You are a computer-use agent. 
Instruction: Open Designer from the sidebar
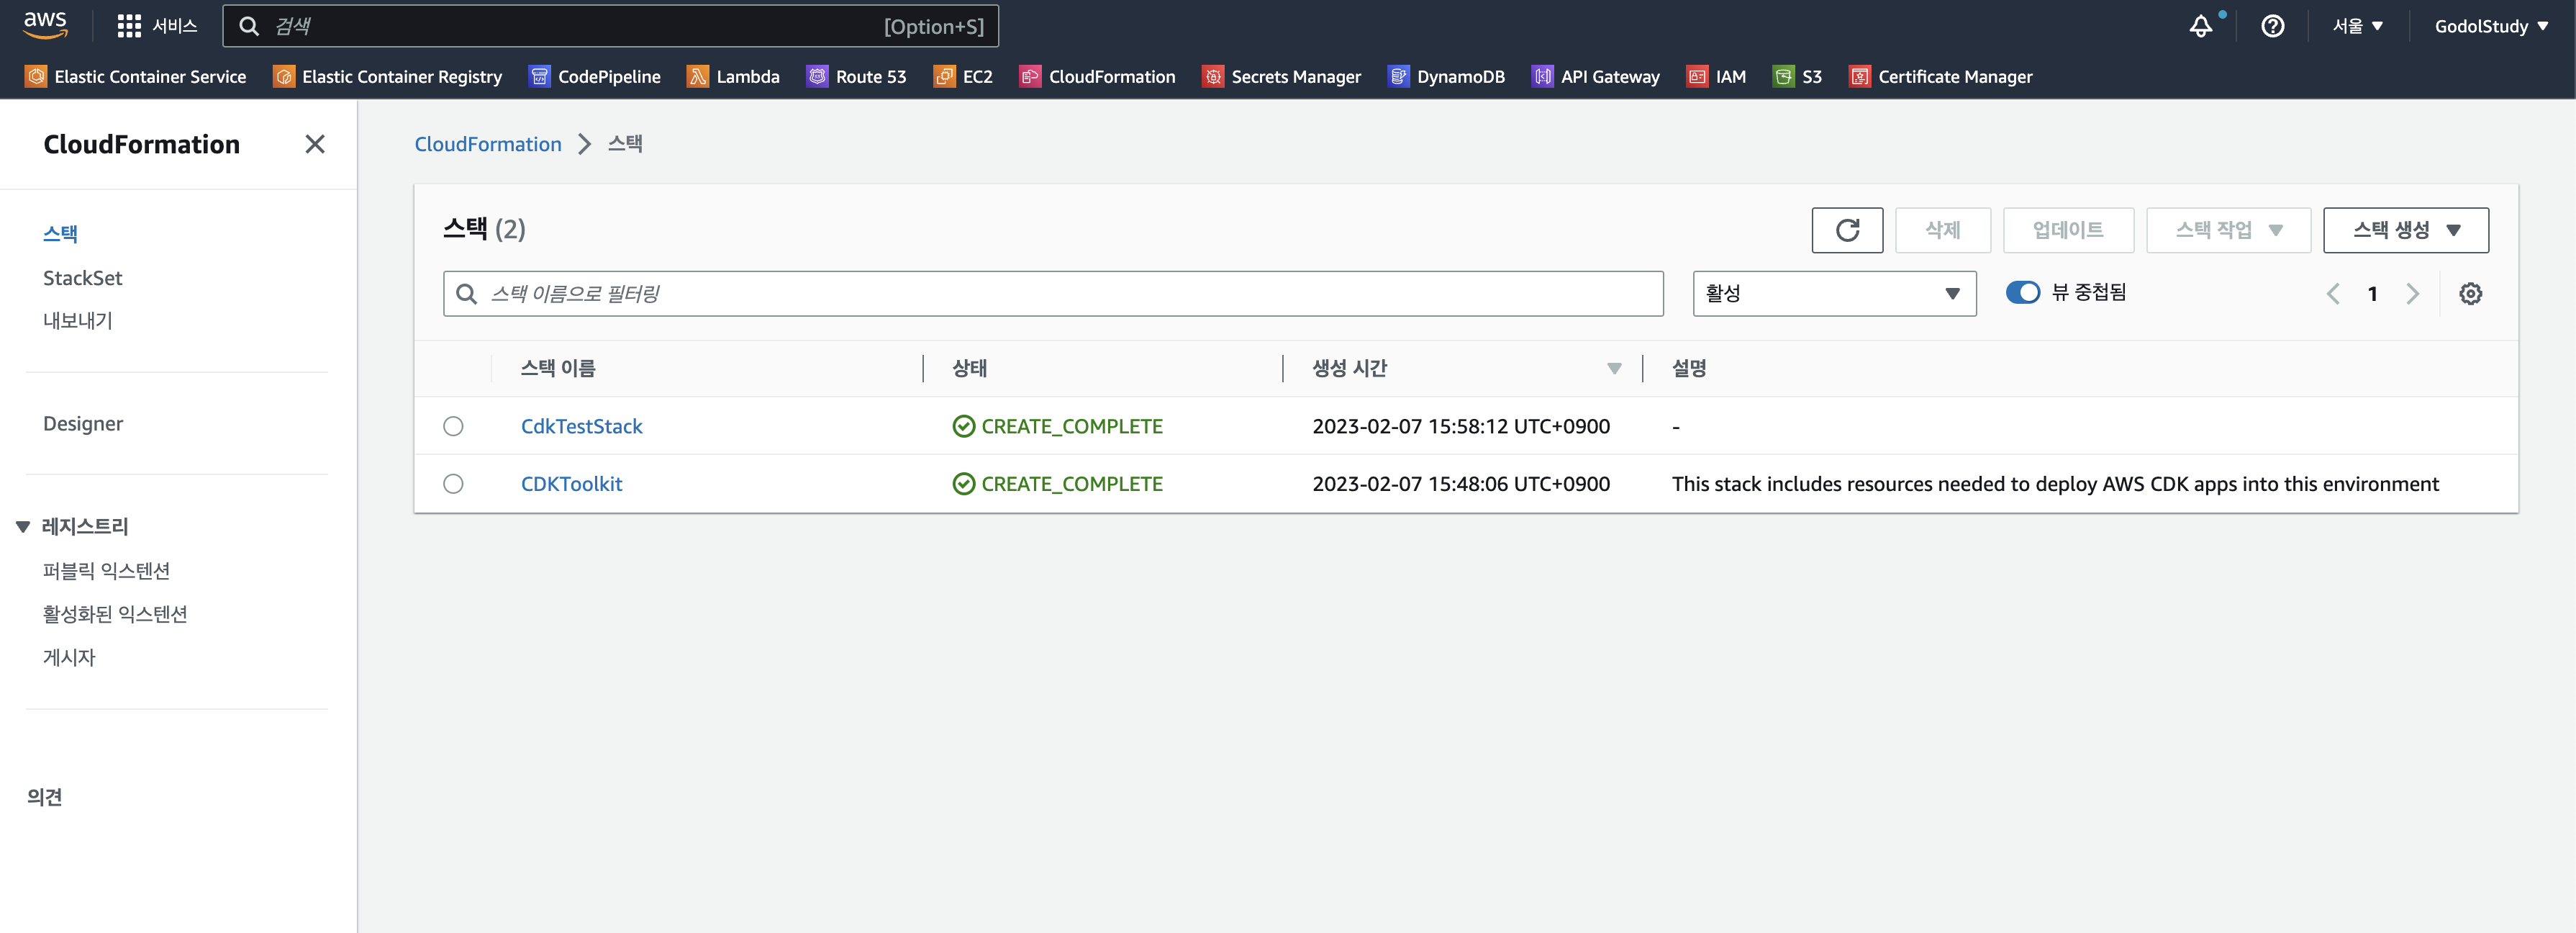[x=83, y=424]
